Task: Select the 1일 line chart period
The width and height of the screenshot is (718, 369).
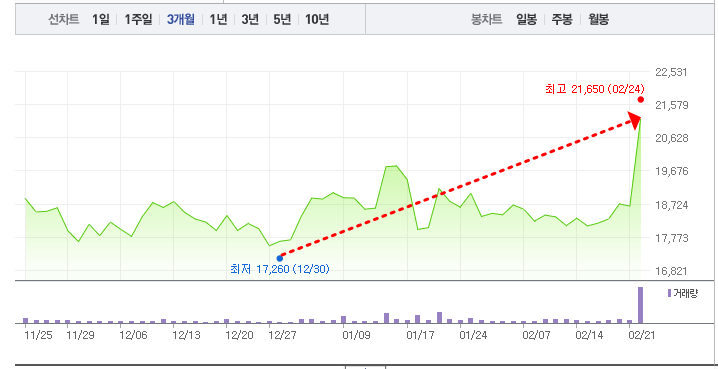Action: pyautogui.click(x=101, y=20)
